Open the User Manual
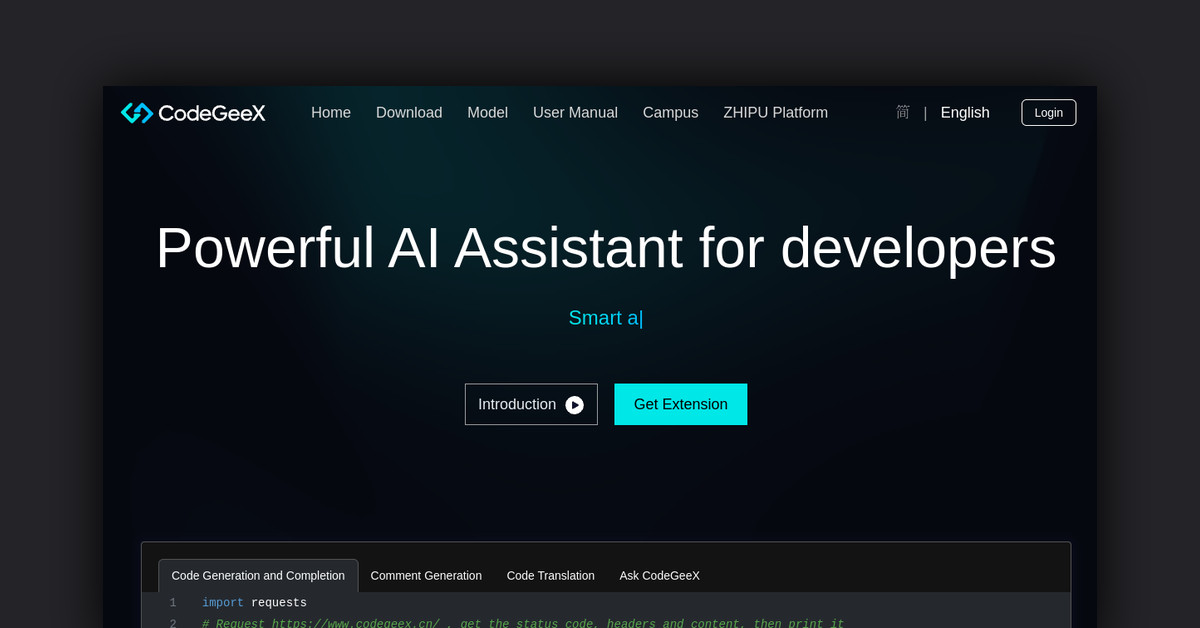 pyautogui.click(x=575, y=112)
